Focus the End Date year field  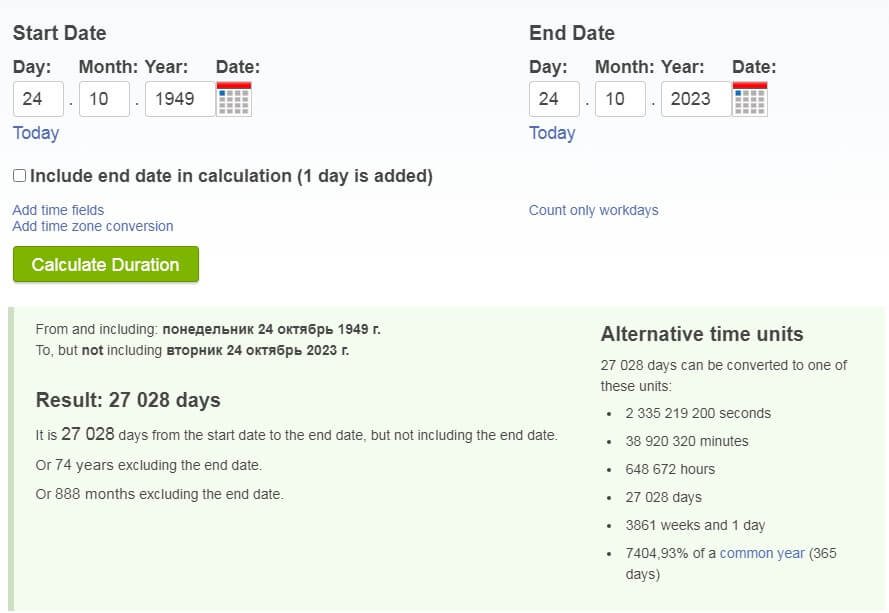(x=695, y=99)
